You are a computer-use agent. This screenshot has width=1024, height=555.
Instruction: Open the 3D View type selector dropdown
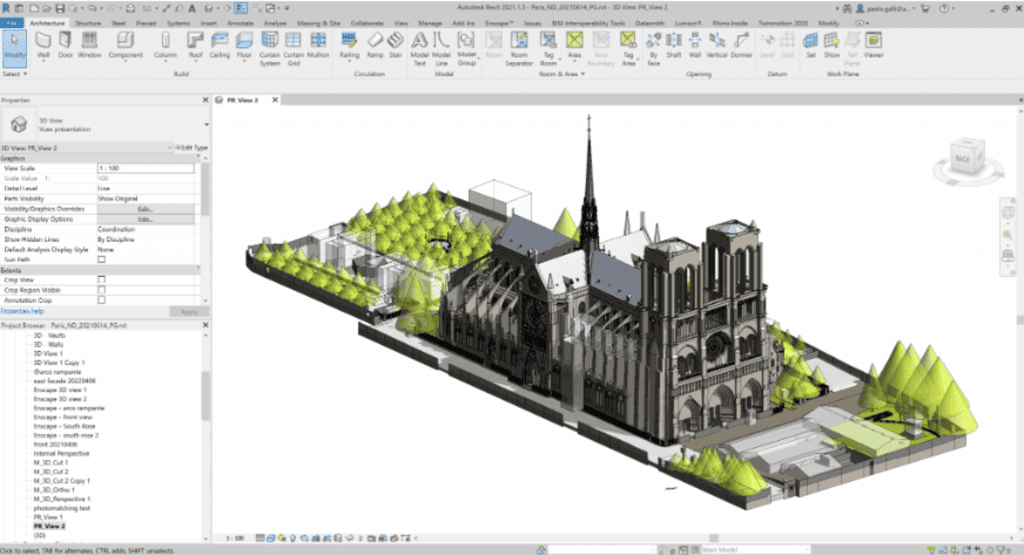tap(205, 125)
